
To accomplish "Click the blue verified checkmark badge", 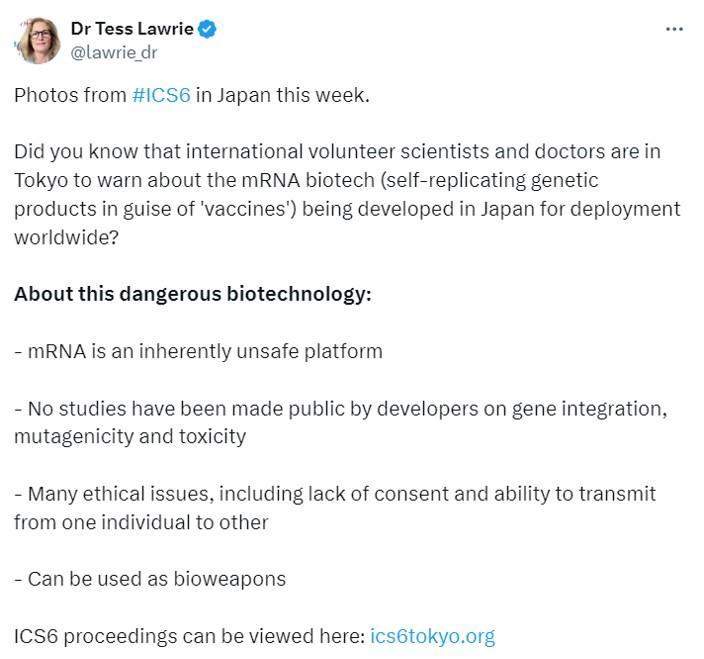I will 207,29.
